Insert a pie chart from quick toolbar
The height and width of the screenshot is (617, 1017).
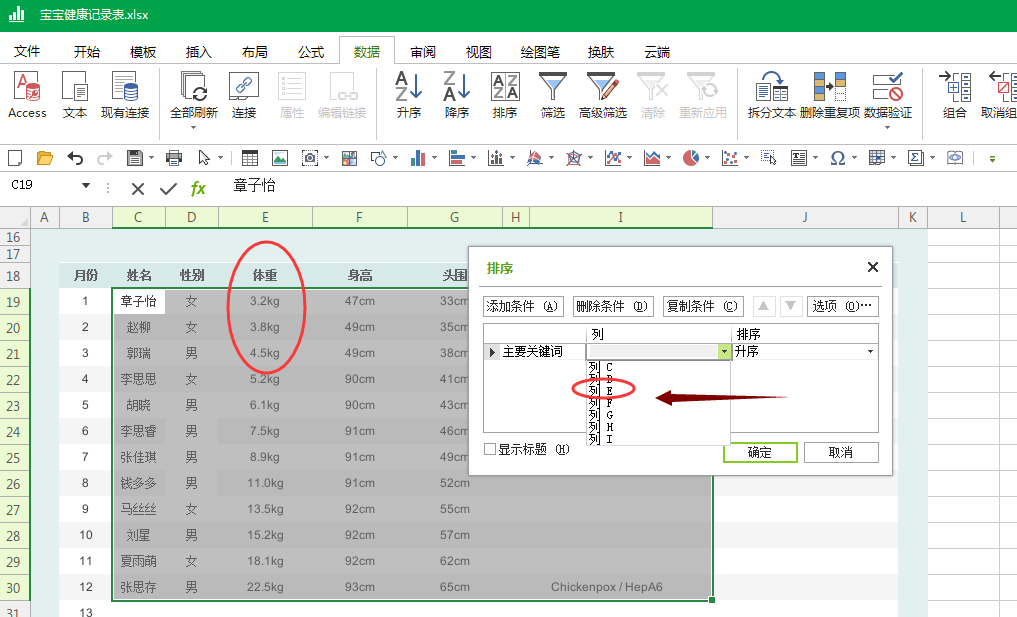coord(691,158)
